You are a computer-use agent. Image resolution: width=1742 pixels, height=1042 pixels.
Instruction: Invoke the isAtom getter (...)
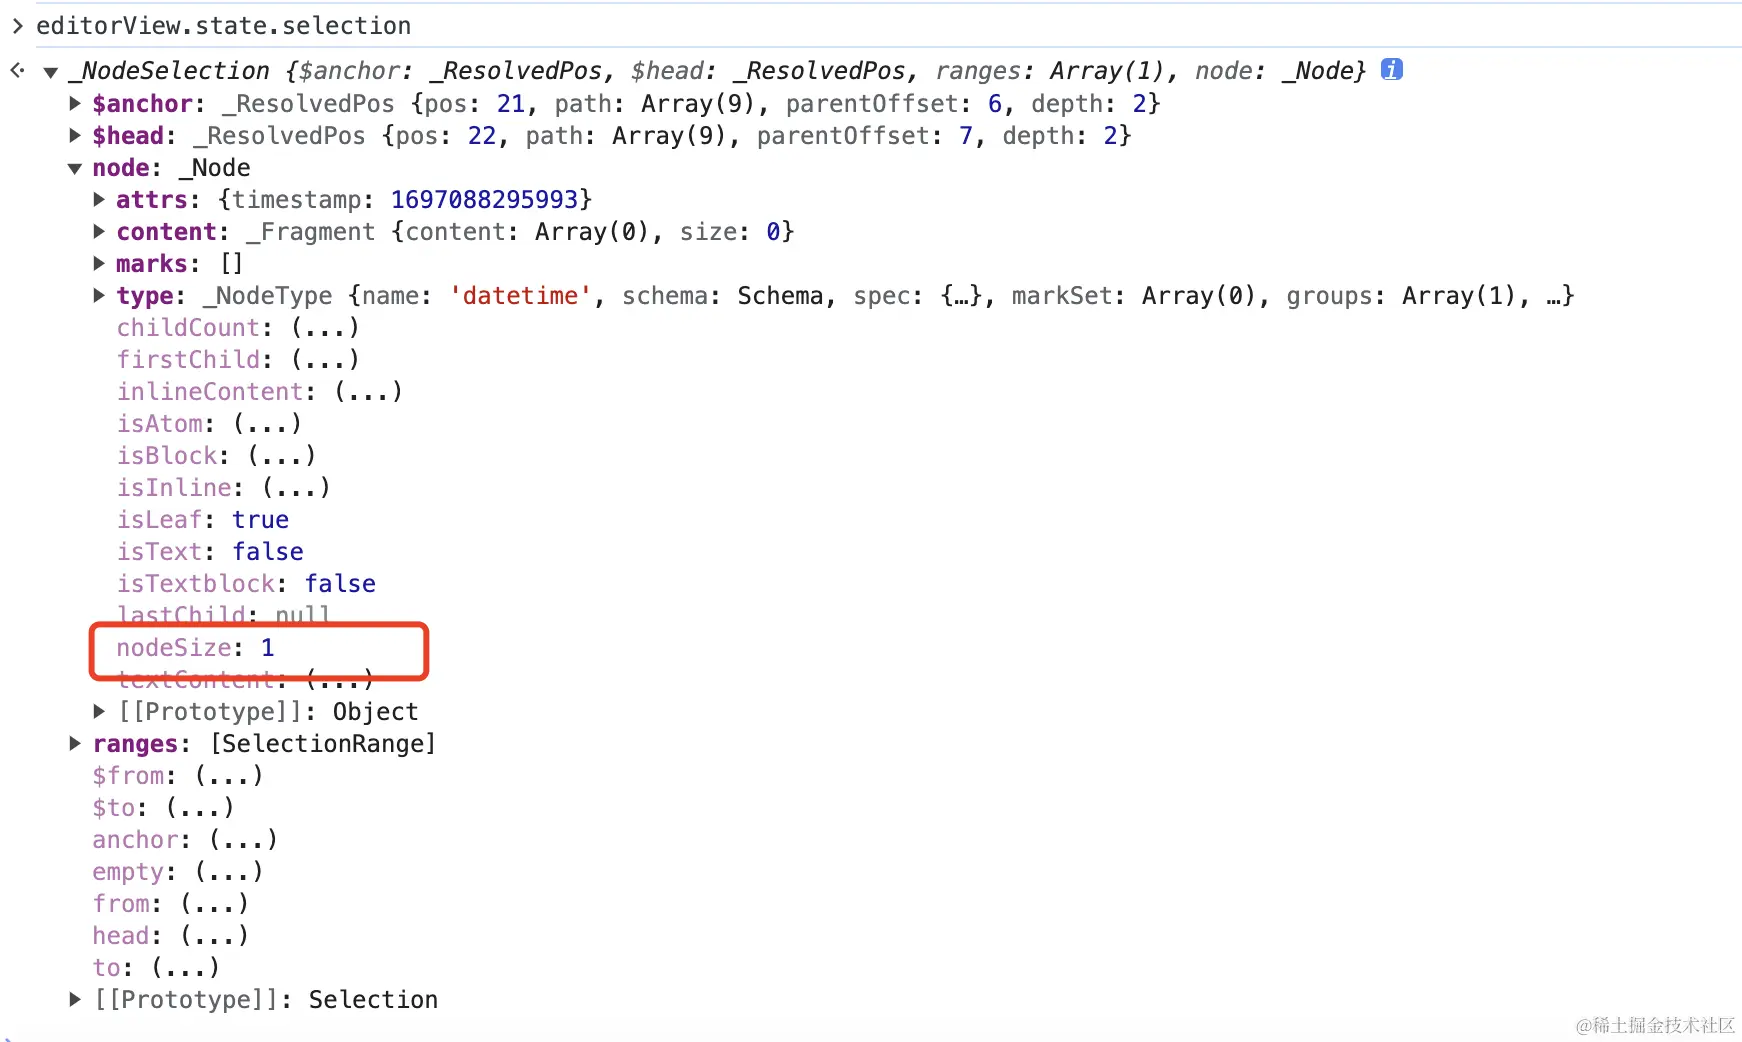point(267,423)
